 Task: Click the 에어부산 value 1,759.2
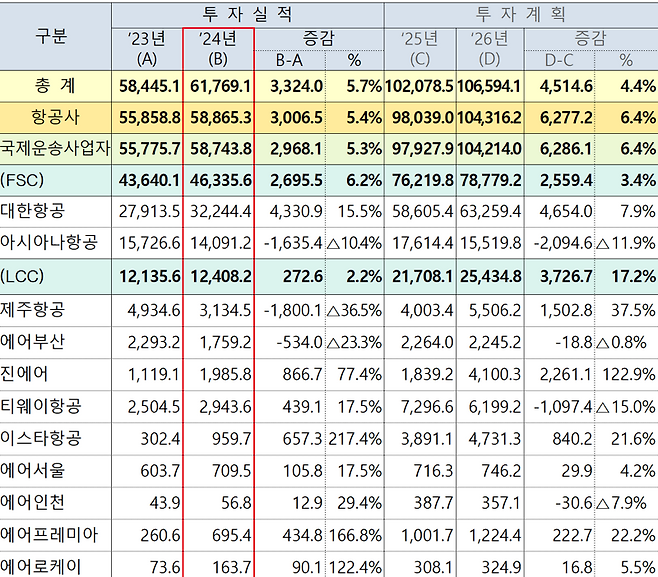[x=225, y=342]
